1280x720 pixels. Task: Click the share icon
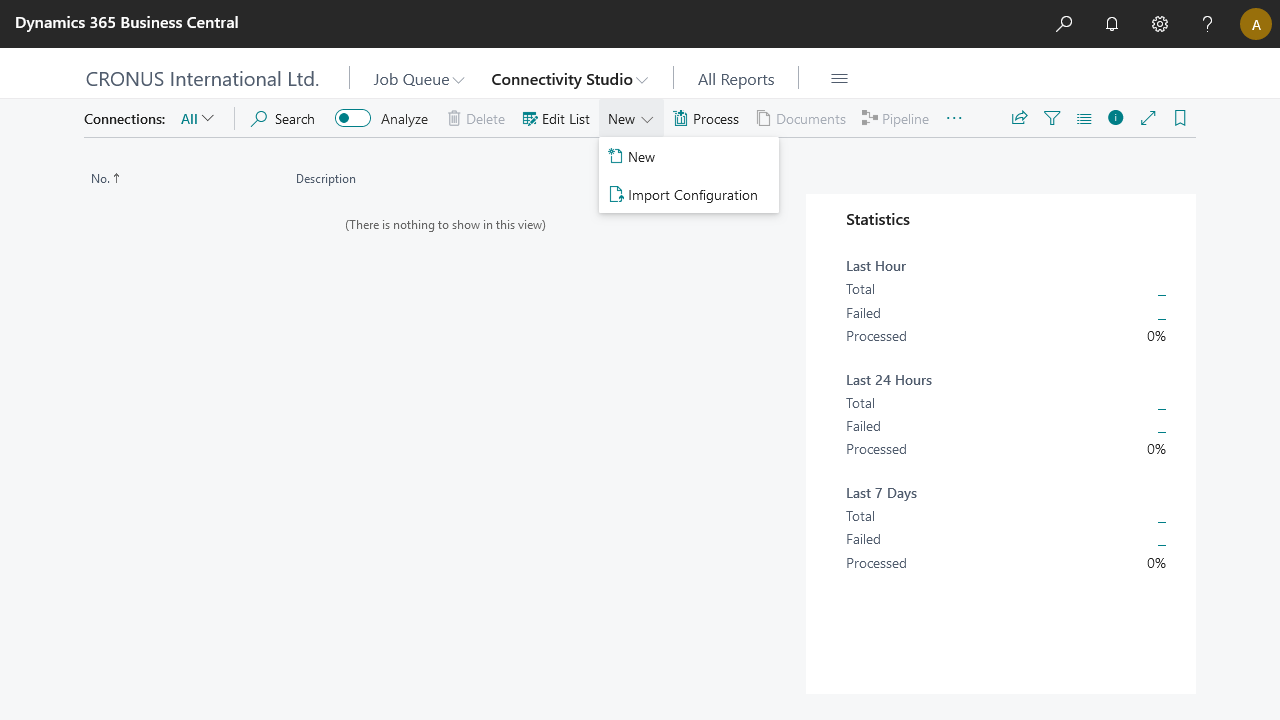tap(1019, 118)
